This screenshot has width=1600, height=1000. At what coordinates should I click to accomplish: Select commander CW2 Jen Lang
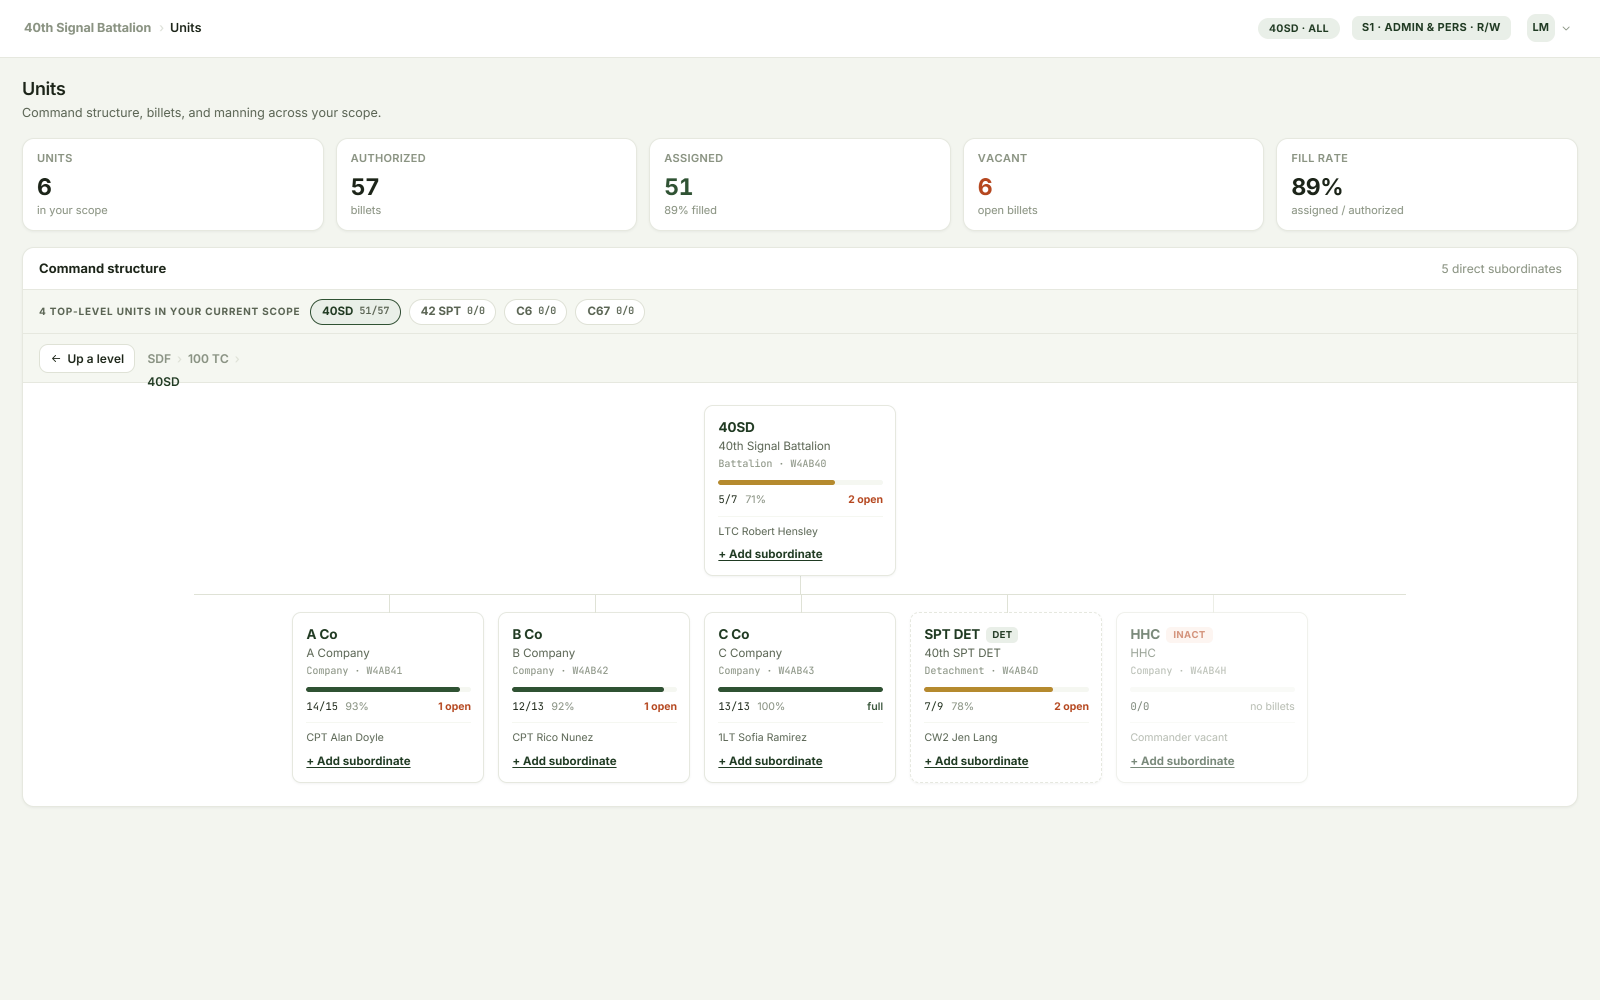click(x=960, y=738)
